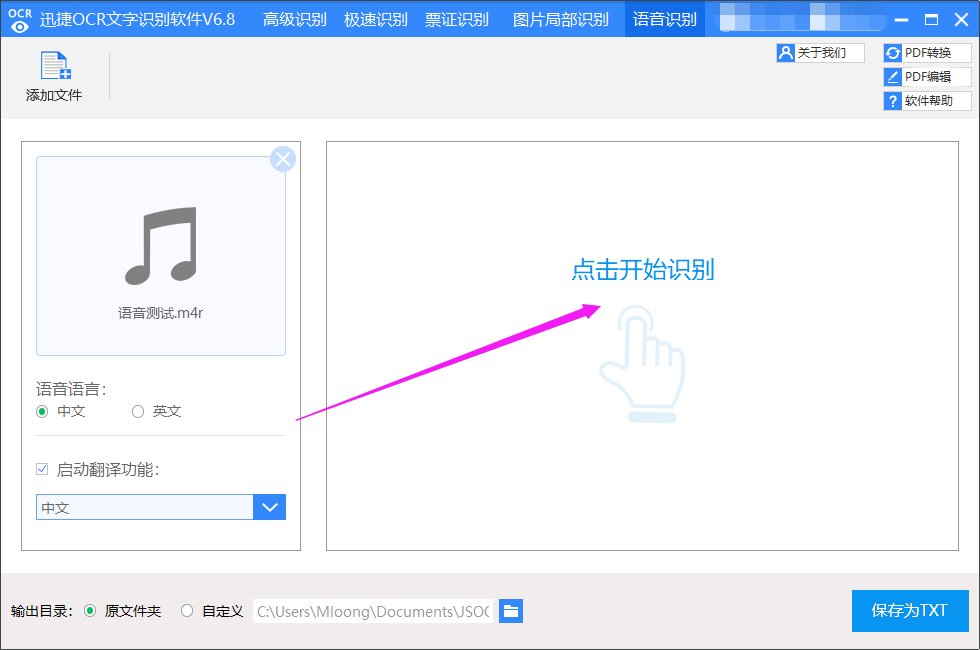Remove 语音测试.m4r with its close button

pyautogui.click(x=283, y=158)
